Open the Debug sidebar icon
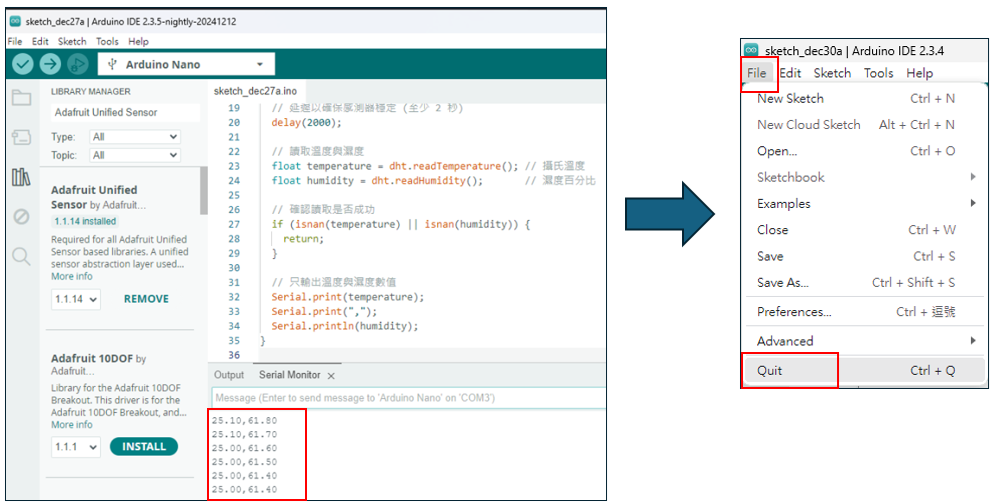 [x=22, y=217]
